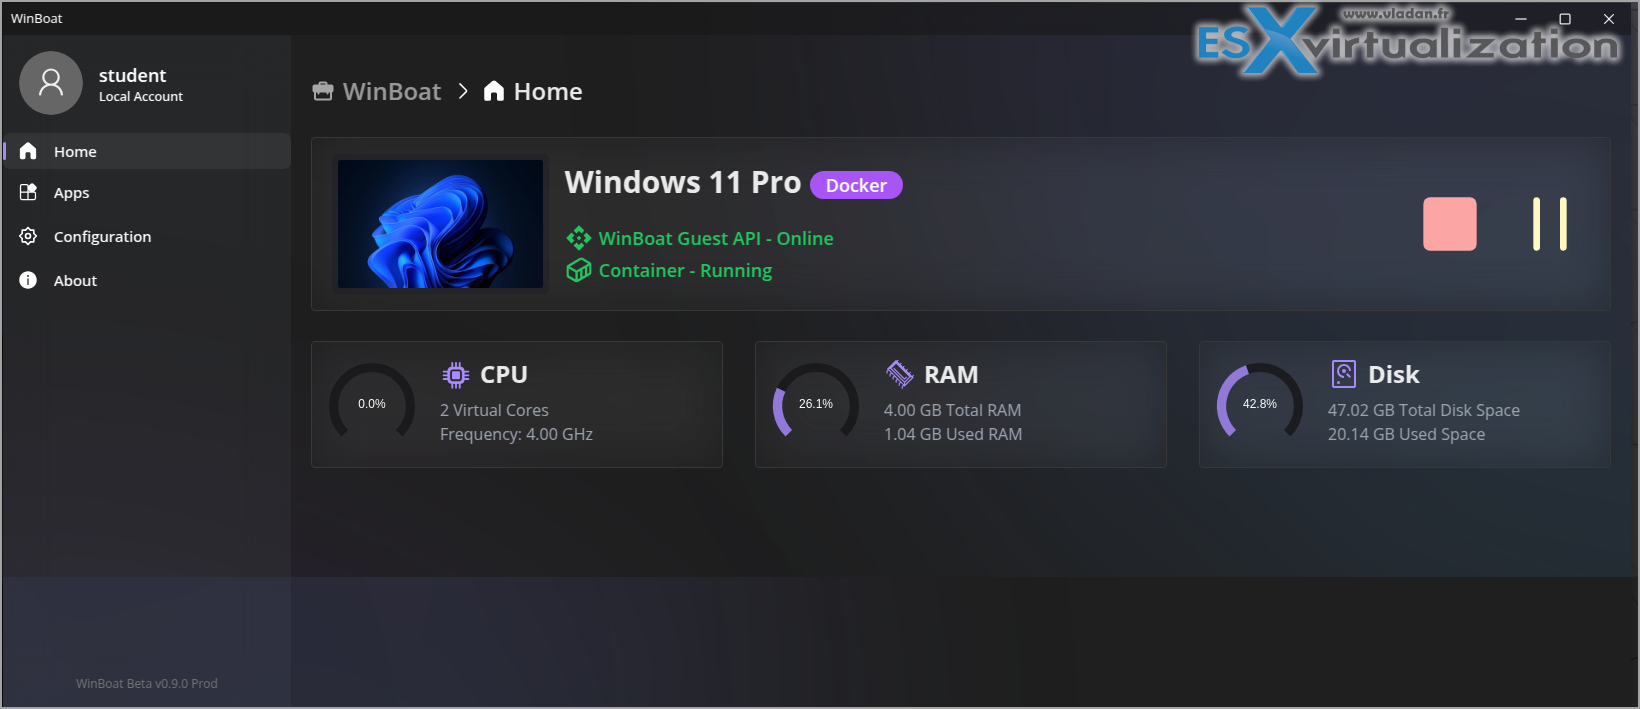
Task: Click the red Stop container button
Action: click(x=1449, y=224)
